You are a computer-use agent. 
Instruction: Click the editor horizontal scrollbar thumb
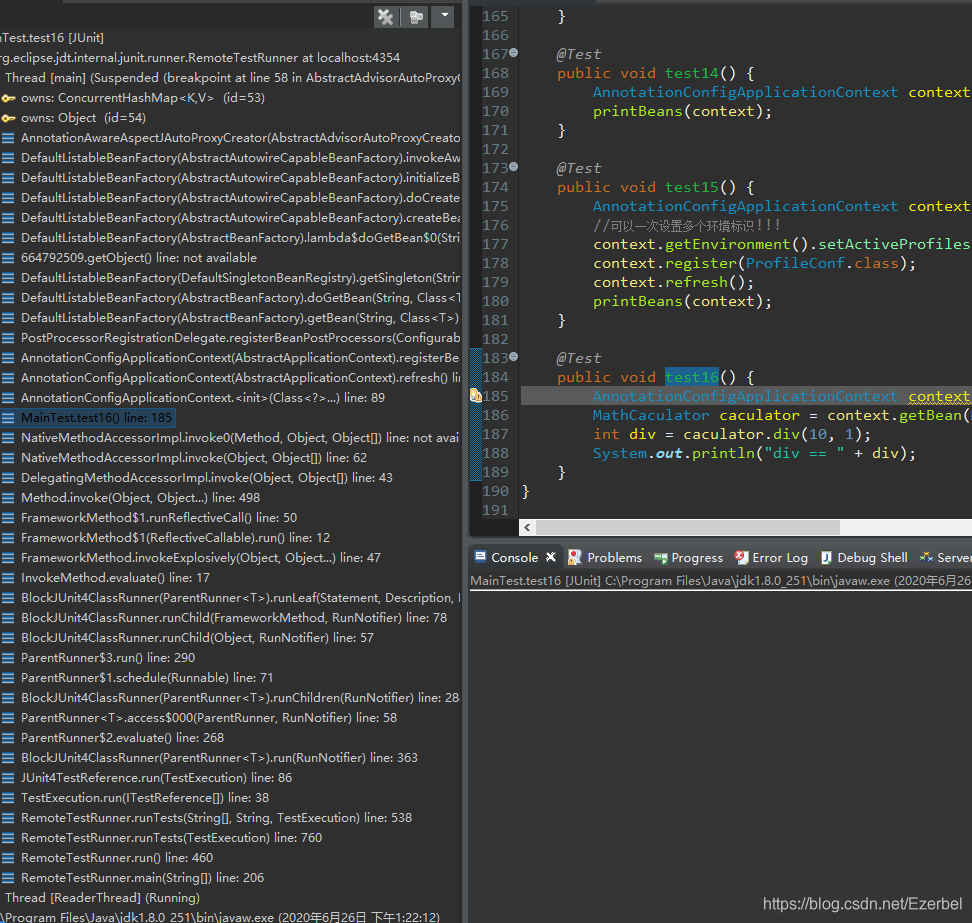coord(687,528)
